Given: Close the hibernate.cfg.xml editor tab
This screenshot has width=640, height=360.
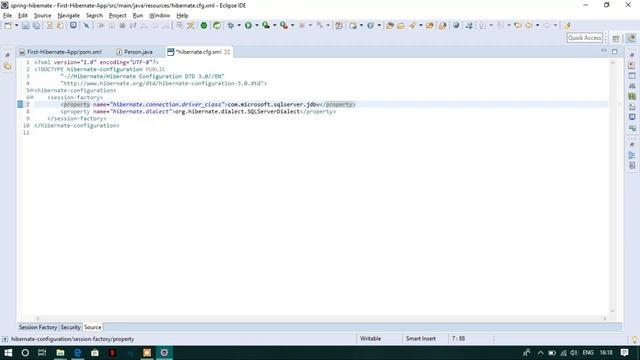Looking at the screenshot, I should tap(227, 52).
